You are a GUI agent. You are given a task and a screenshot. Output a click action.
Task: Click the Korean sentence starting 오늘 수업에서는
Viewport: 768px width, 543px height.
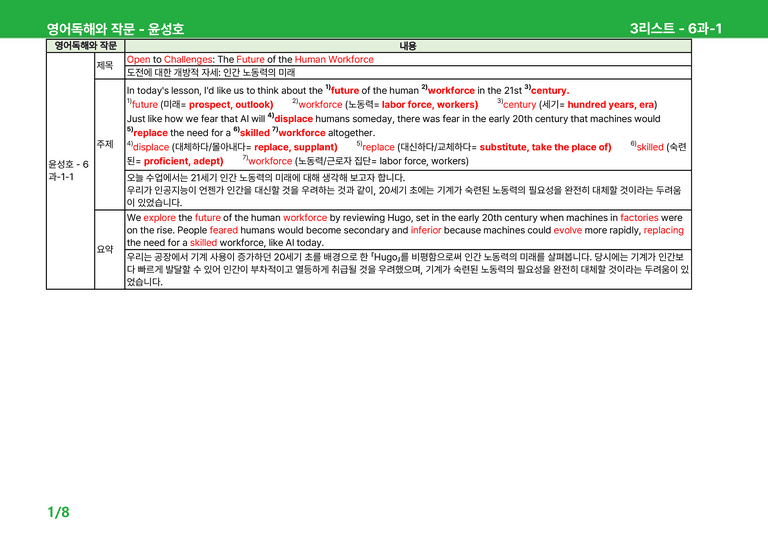(x=266, y=178)
